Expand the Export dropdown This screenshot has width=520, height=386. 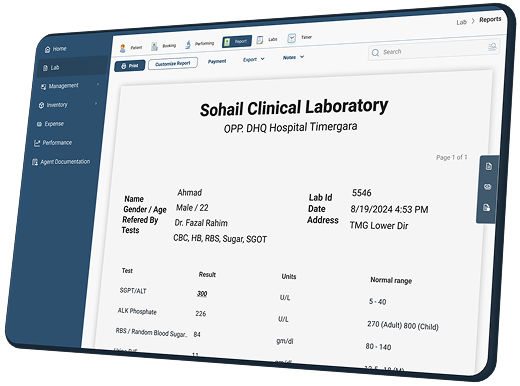coord(254,59)
